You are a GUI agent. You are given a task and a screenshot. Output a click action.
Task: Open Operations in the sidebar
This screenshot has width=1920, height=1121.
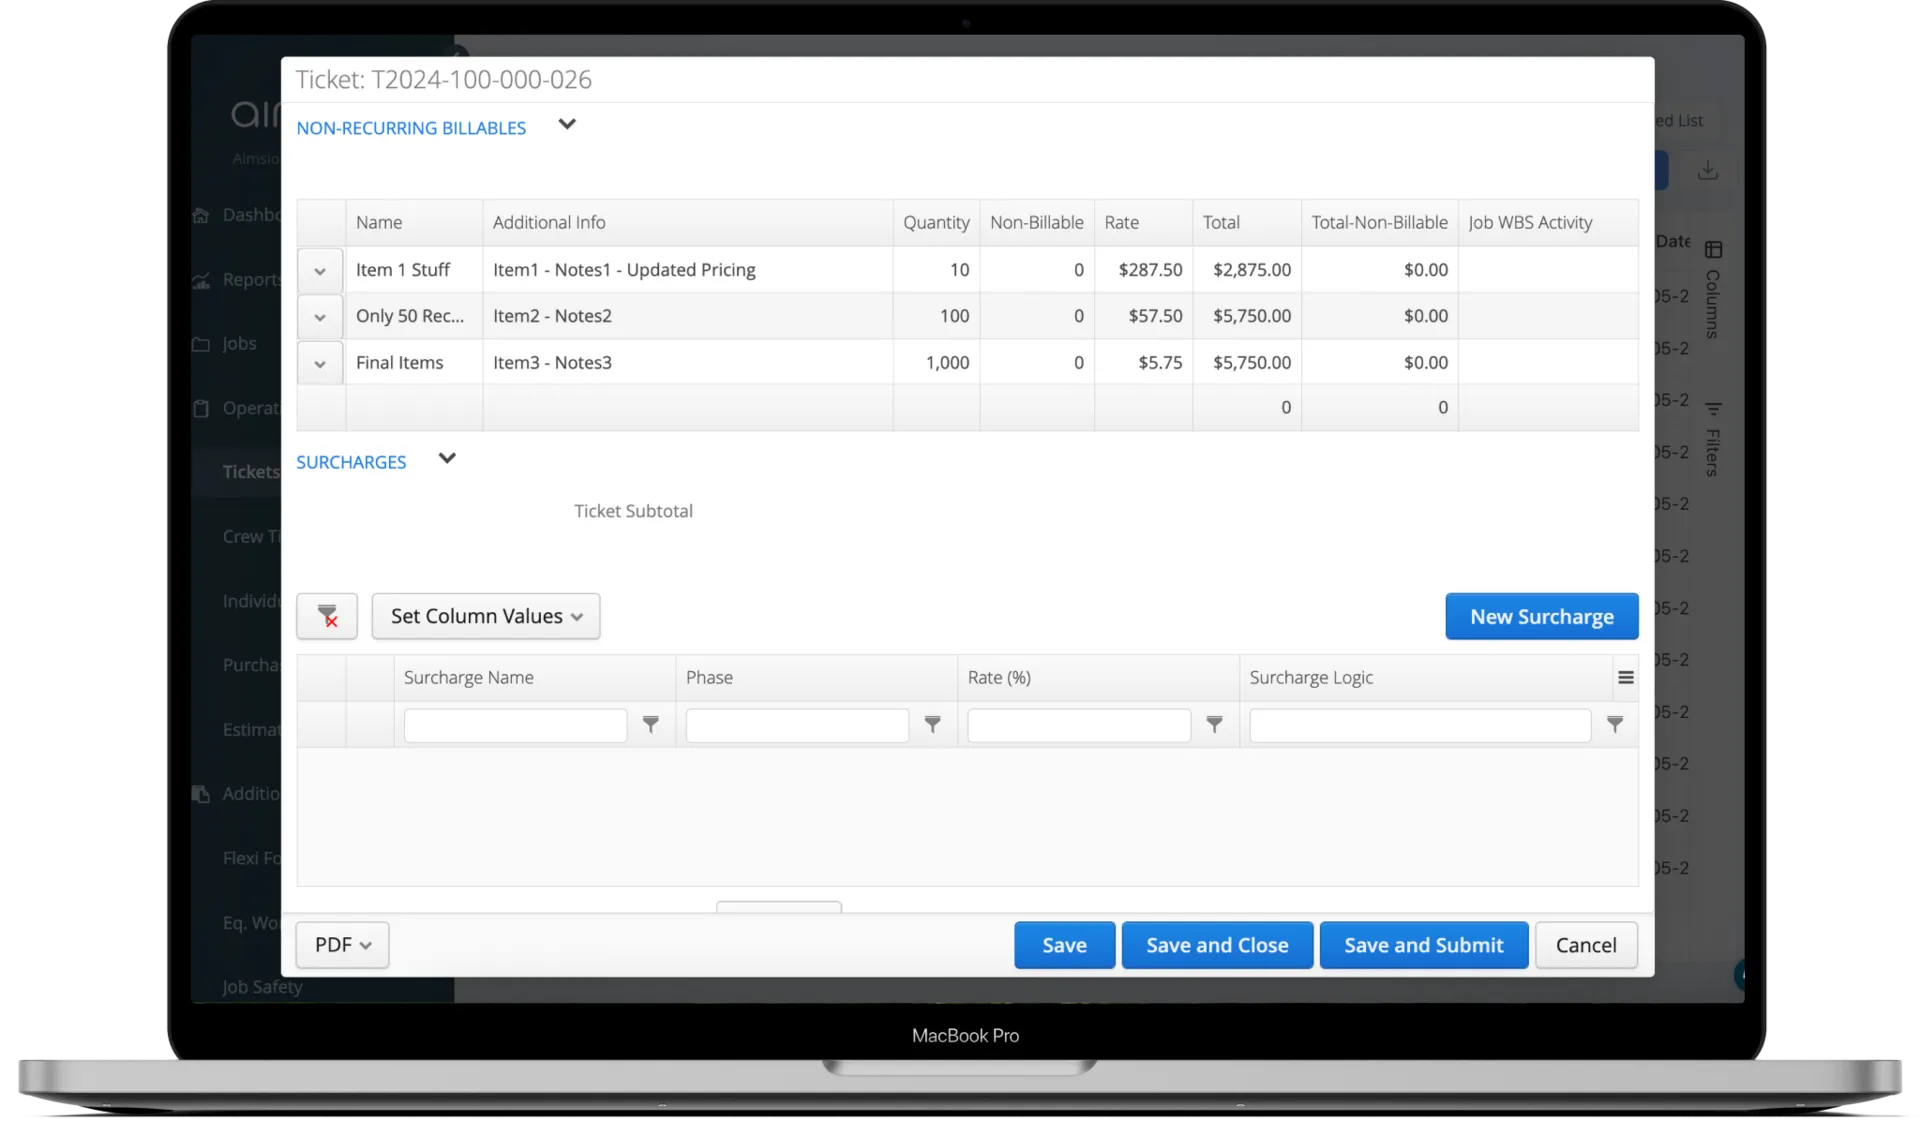click(x=238, y=408)
